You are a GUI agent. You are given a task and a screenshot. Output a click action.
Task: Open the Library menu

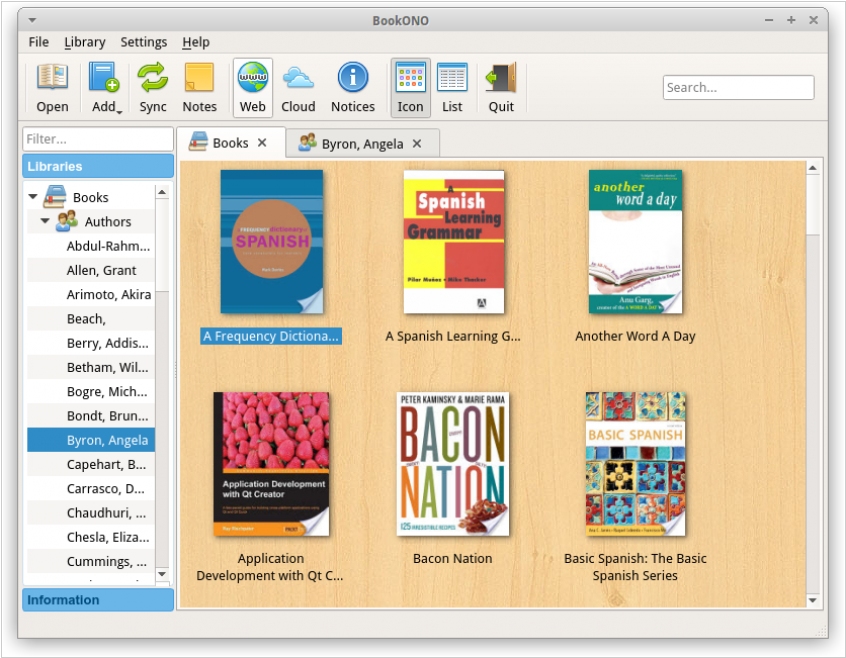[84, 42]
